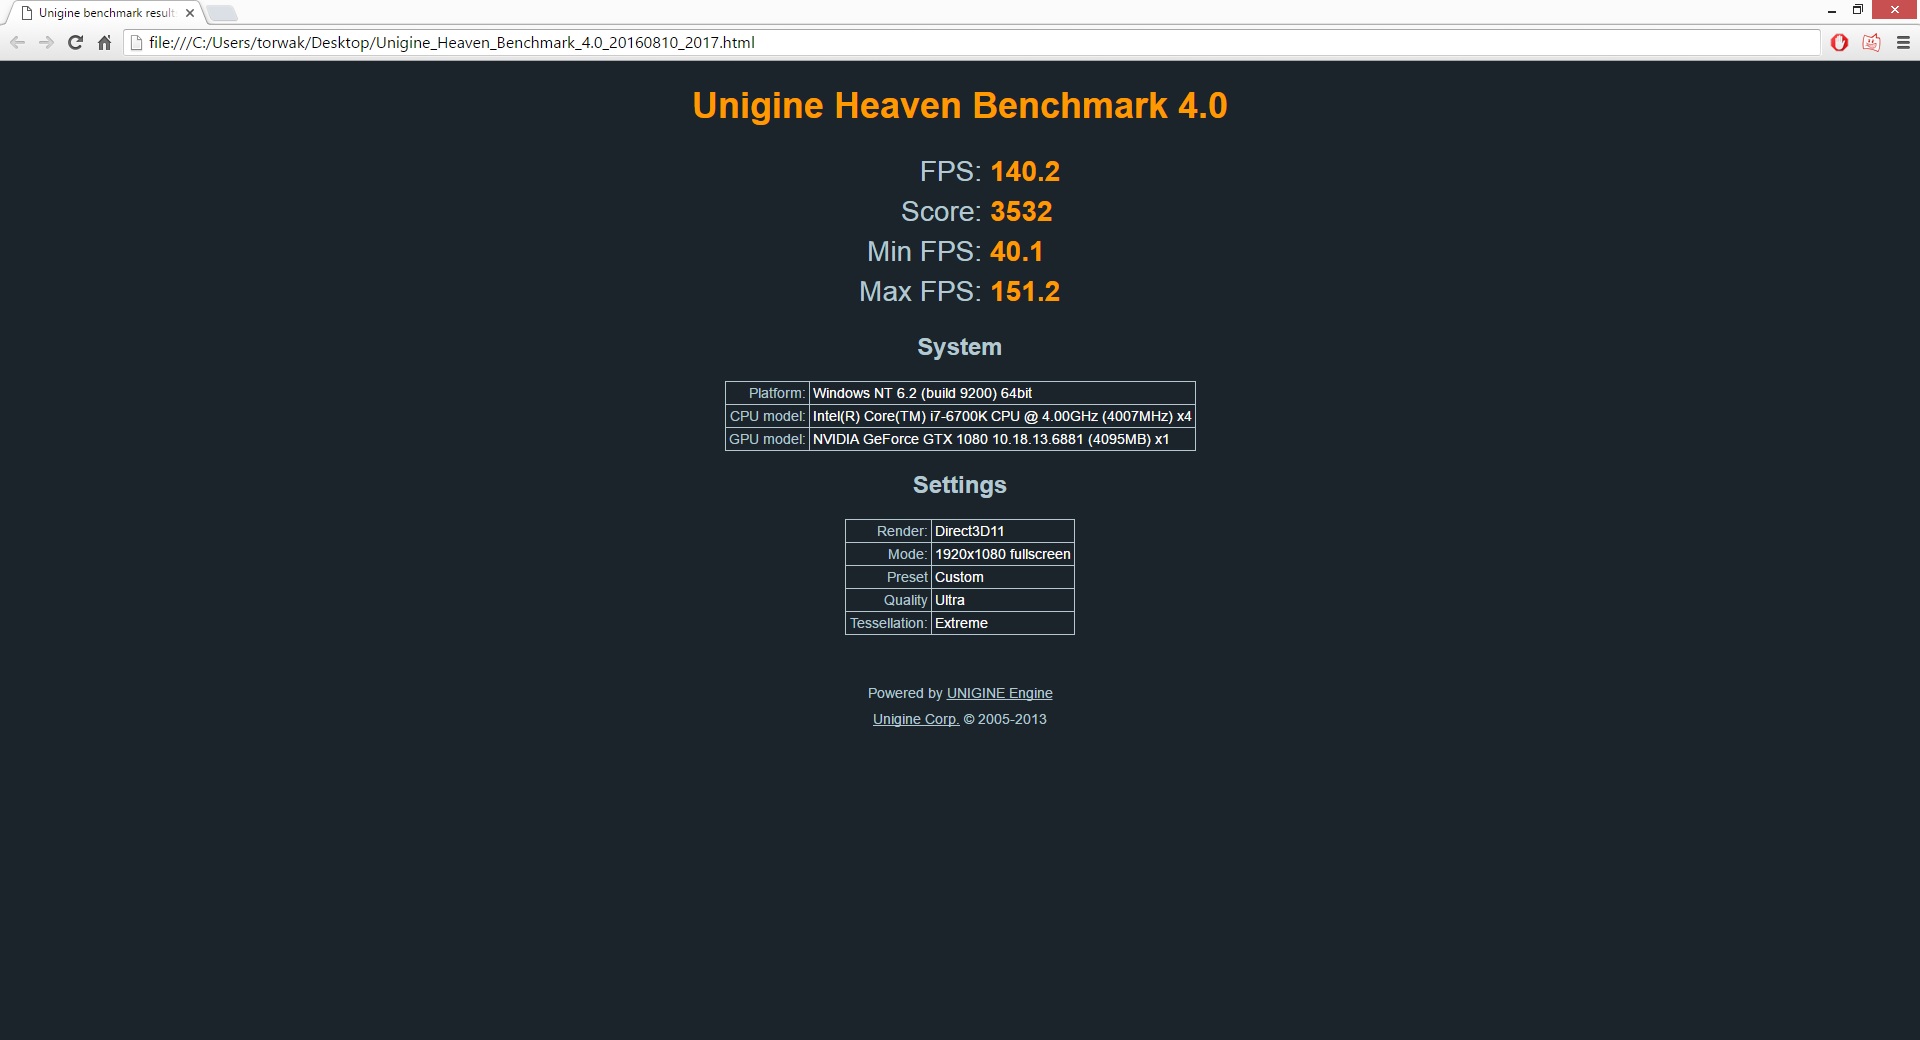Click the CPU model: label cell

(x=767, y=416)
